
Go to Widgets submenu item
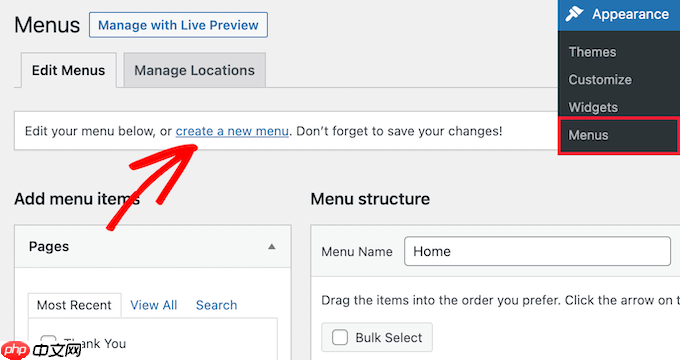point(593,107)
